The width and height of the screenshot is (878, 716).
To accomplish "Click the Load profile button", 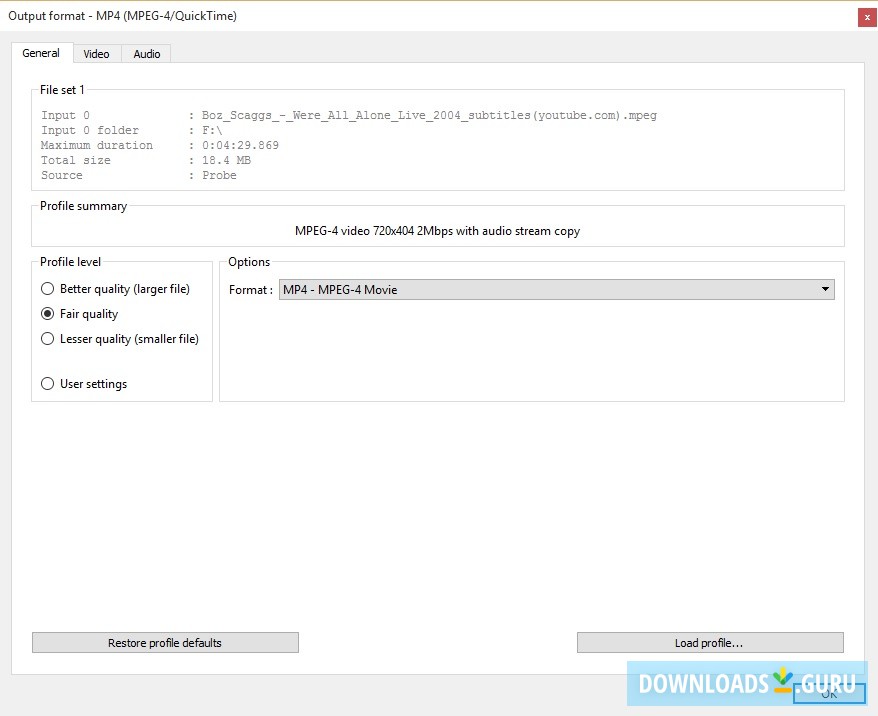I will click(710, 642).
